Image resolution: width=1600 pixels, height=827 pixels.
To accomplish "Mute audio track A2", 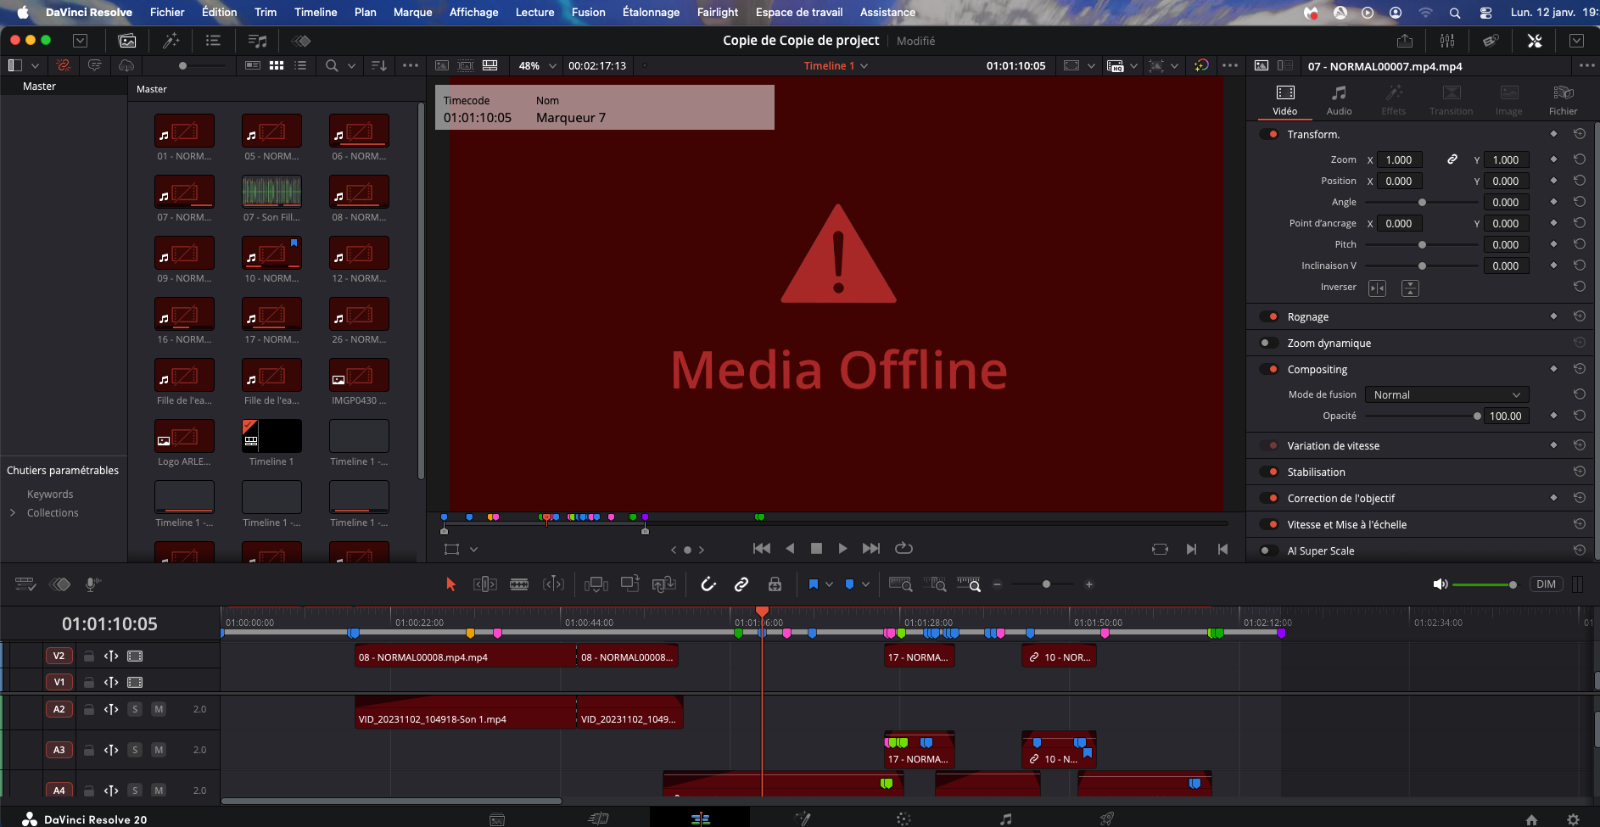I will (158, 709).
